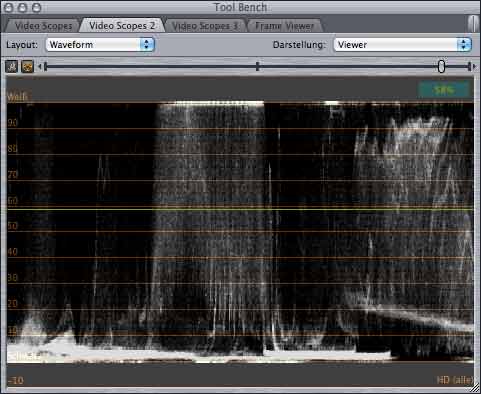This screenshot has height=394, width=481.
Task: Click the Darstellung dropdown's blue arrows
Action: coord(464,45)
